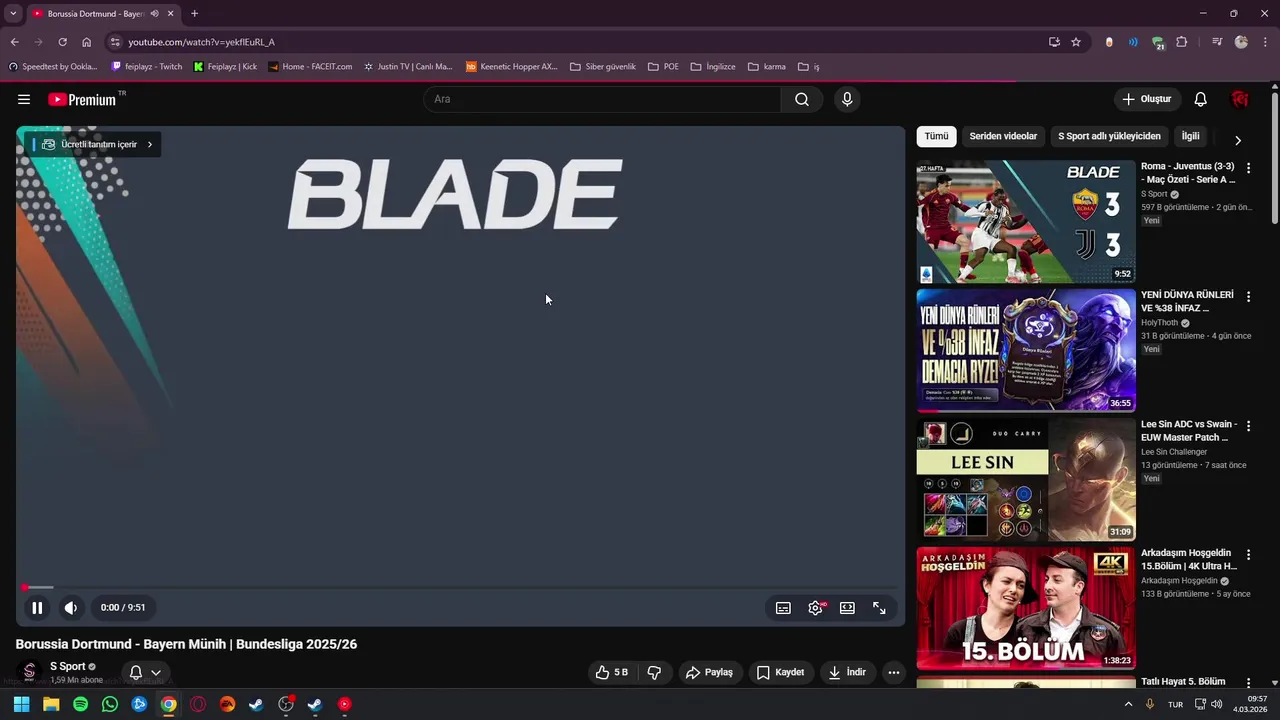Open Windows Start menu
The height and width of the screenshot is (720, 1280).
(x=21, y=704)
